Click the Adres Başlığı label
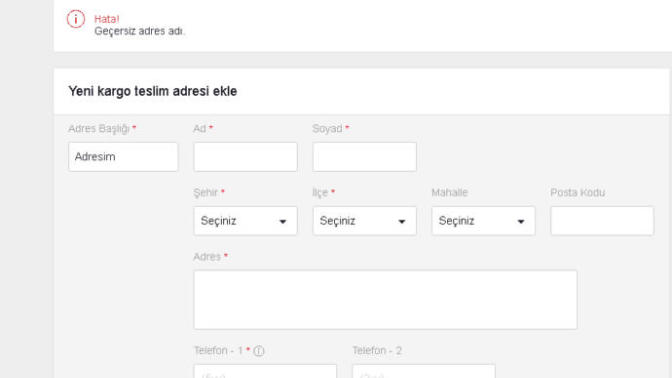The image size is (672, 378). [99, 129]
